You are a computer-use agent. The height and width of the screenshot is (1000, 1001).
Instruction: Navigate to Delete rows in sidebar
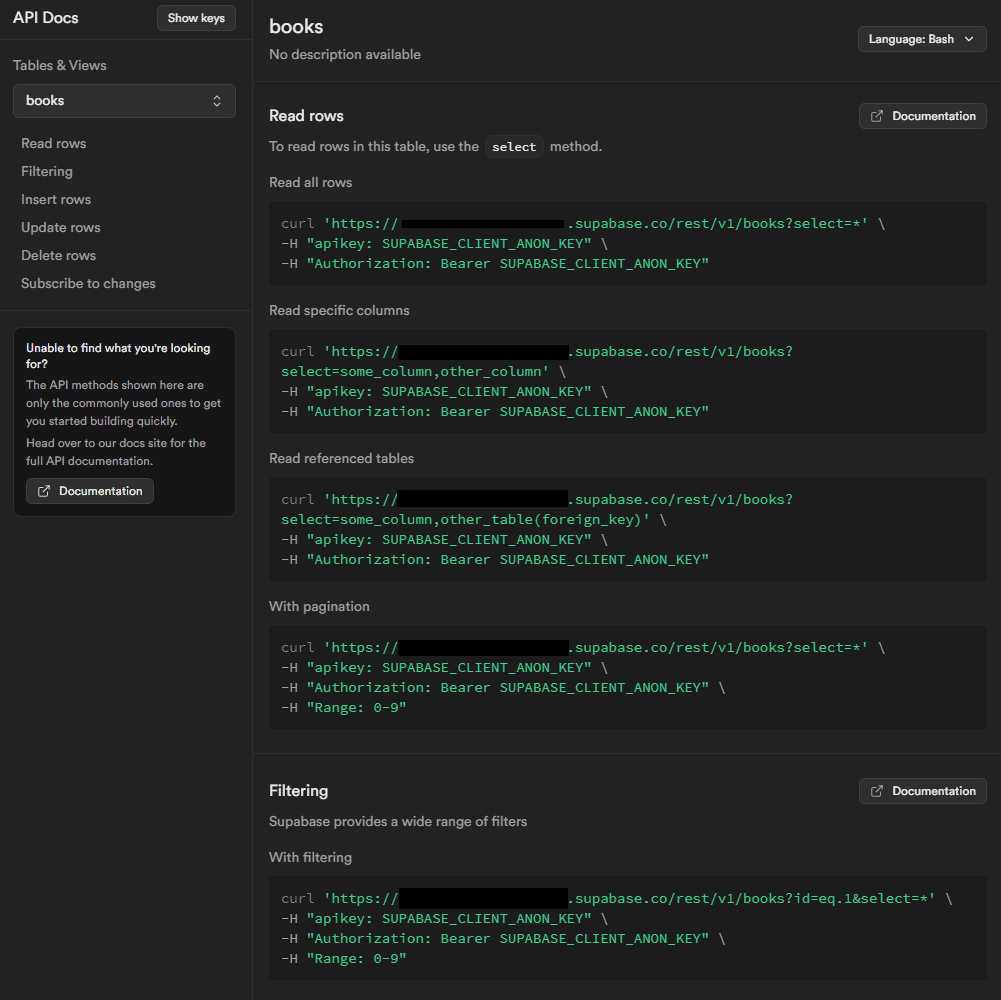[59, 255]
